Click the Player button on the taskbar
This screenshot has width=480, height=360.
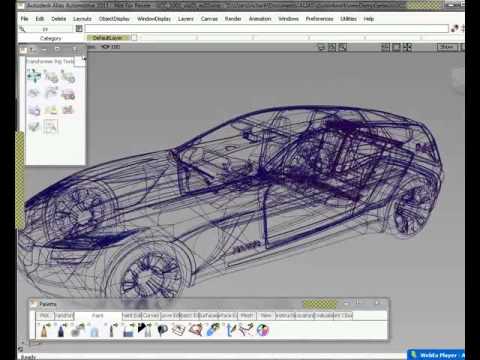tap(437, 355)
